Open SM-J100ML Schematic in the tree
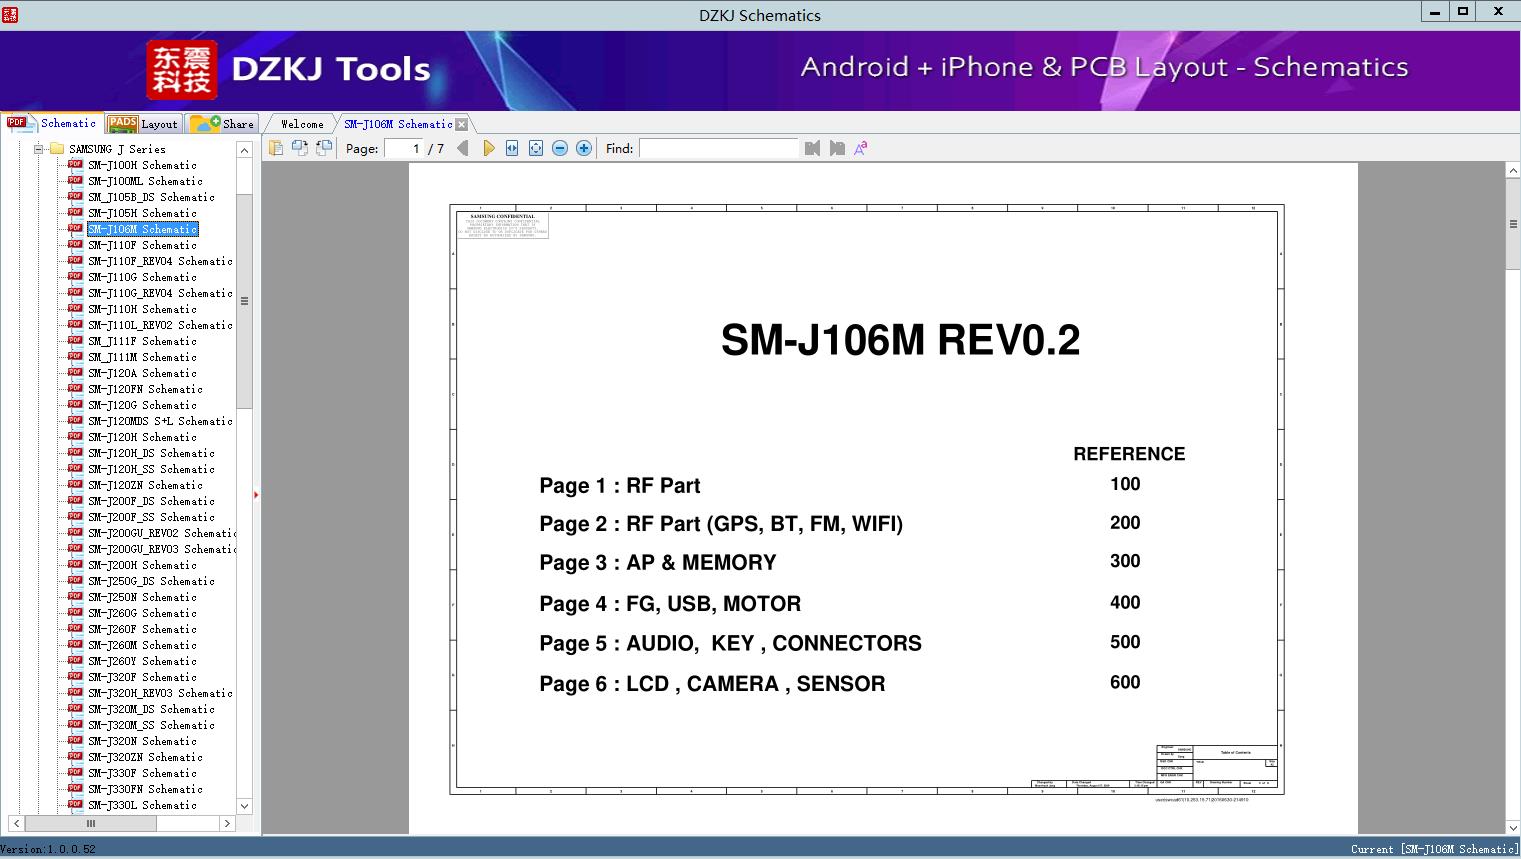This screenshot has width=1521, height=859. (x=145, y=181)
